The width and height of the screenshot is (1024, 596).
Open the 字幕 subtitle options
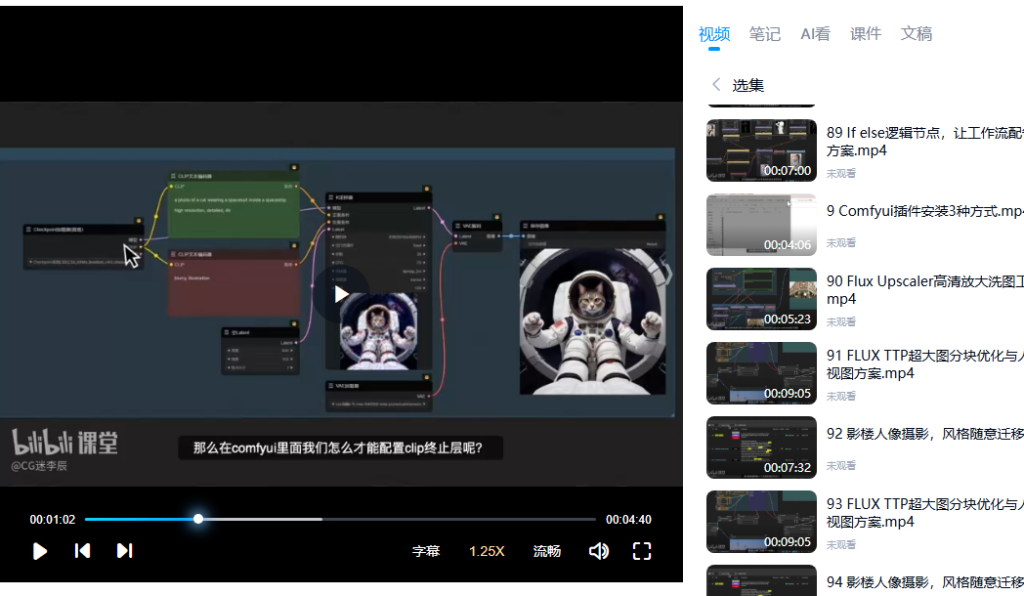pos(426,551)
